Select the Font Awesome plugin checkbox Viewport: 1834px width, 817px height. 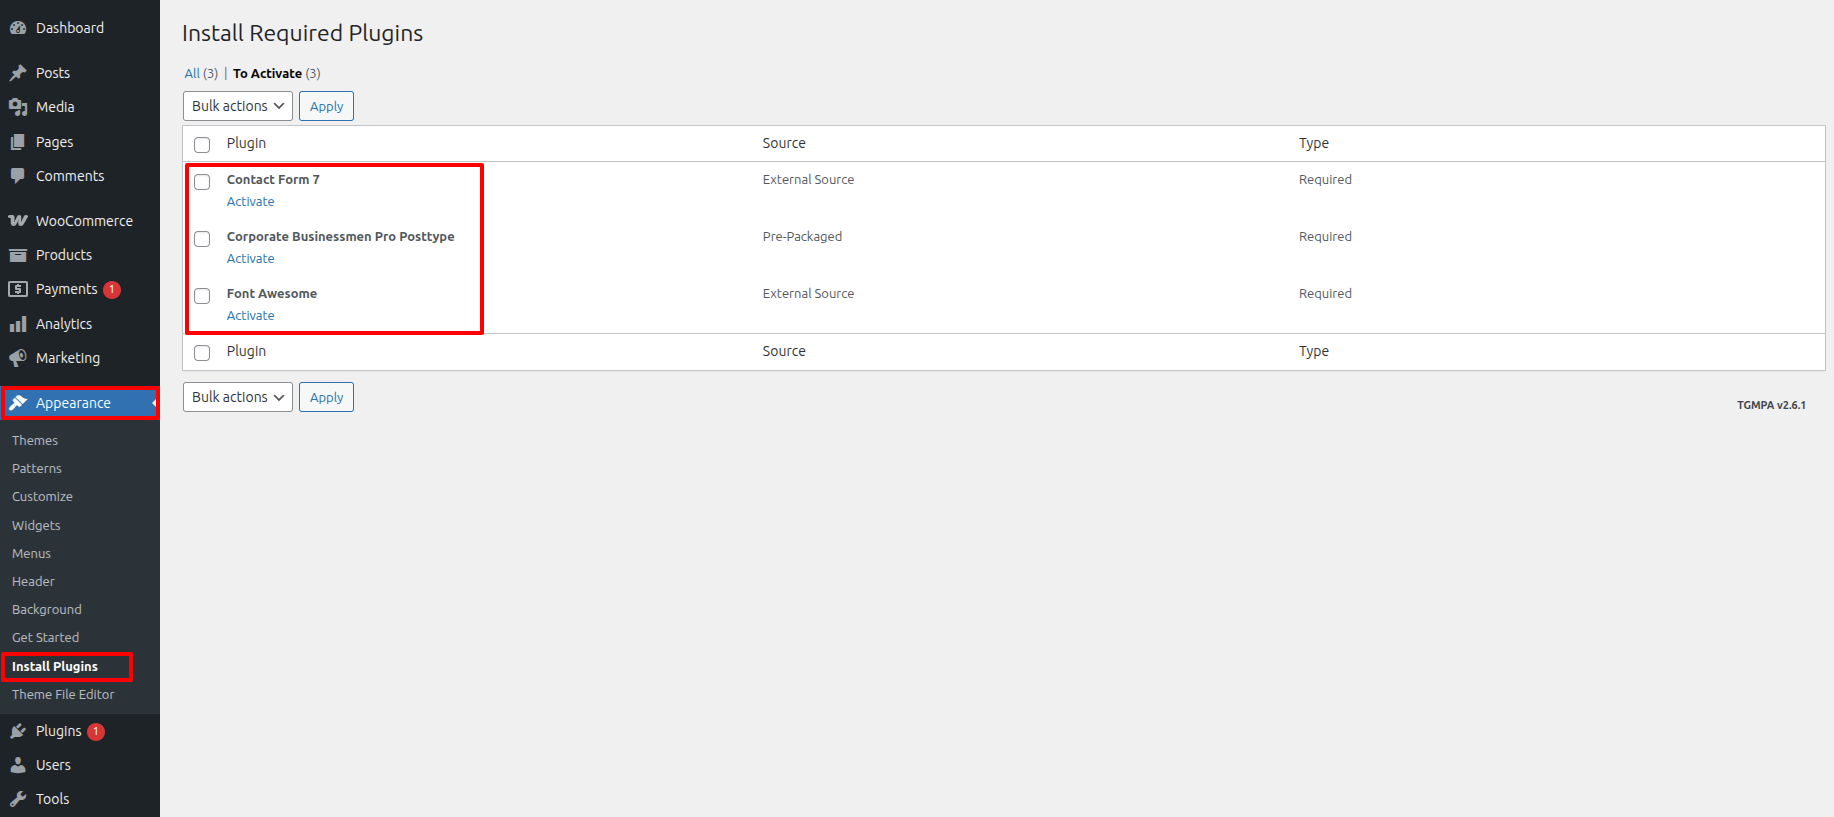point(202,296)
